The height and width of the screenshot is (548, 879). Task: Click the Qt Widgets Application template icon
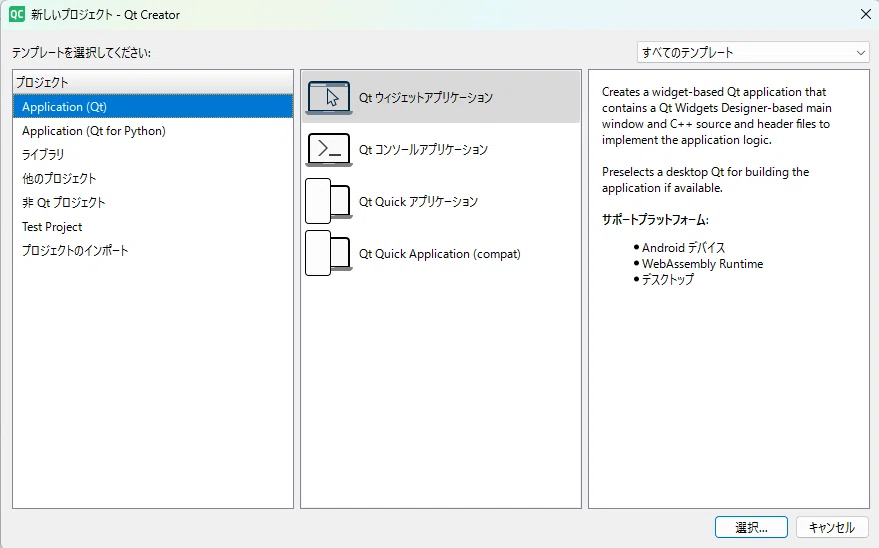pyautogui.click(x=329, y=97)
